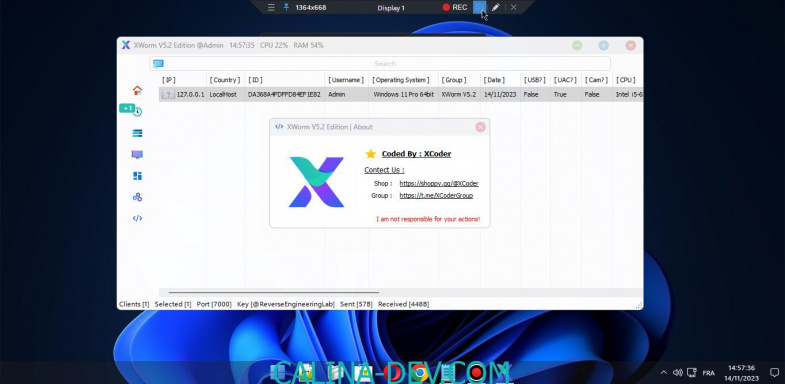Click the Key [@ReverseEngineeringLab] status entry
This screenshot has height=384, width=785.
286,304
